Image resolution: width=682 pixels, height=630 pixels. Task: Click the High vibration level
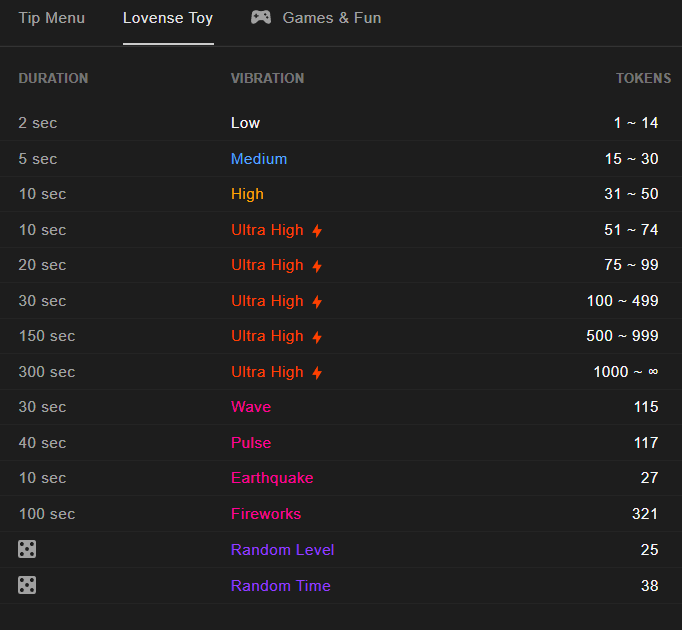pyautogui.click(x=247, y=194)
